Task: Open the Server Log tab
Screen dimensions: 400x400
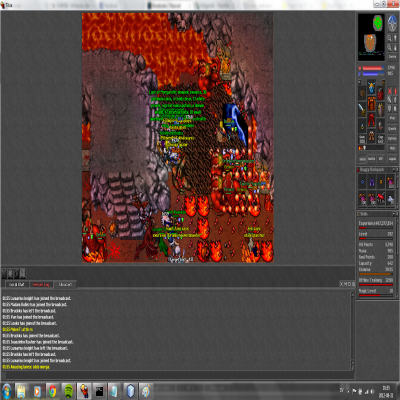Action: click(x=41, y=284)
